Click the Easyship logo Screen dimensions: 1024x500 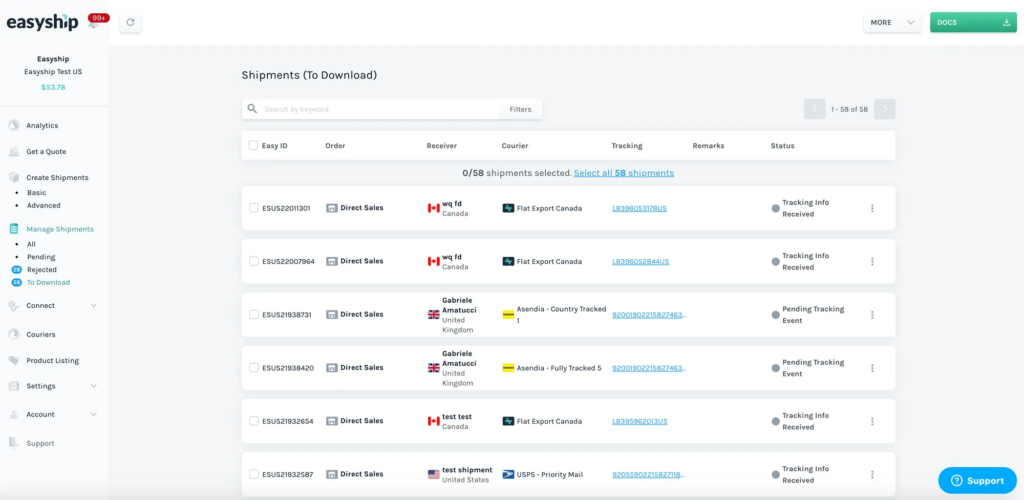(x=42, y=22)
